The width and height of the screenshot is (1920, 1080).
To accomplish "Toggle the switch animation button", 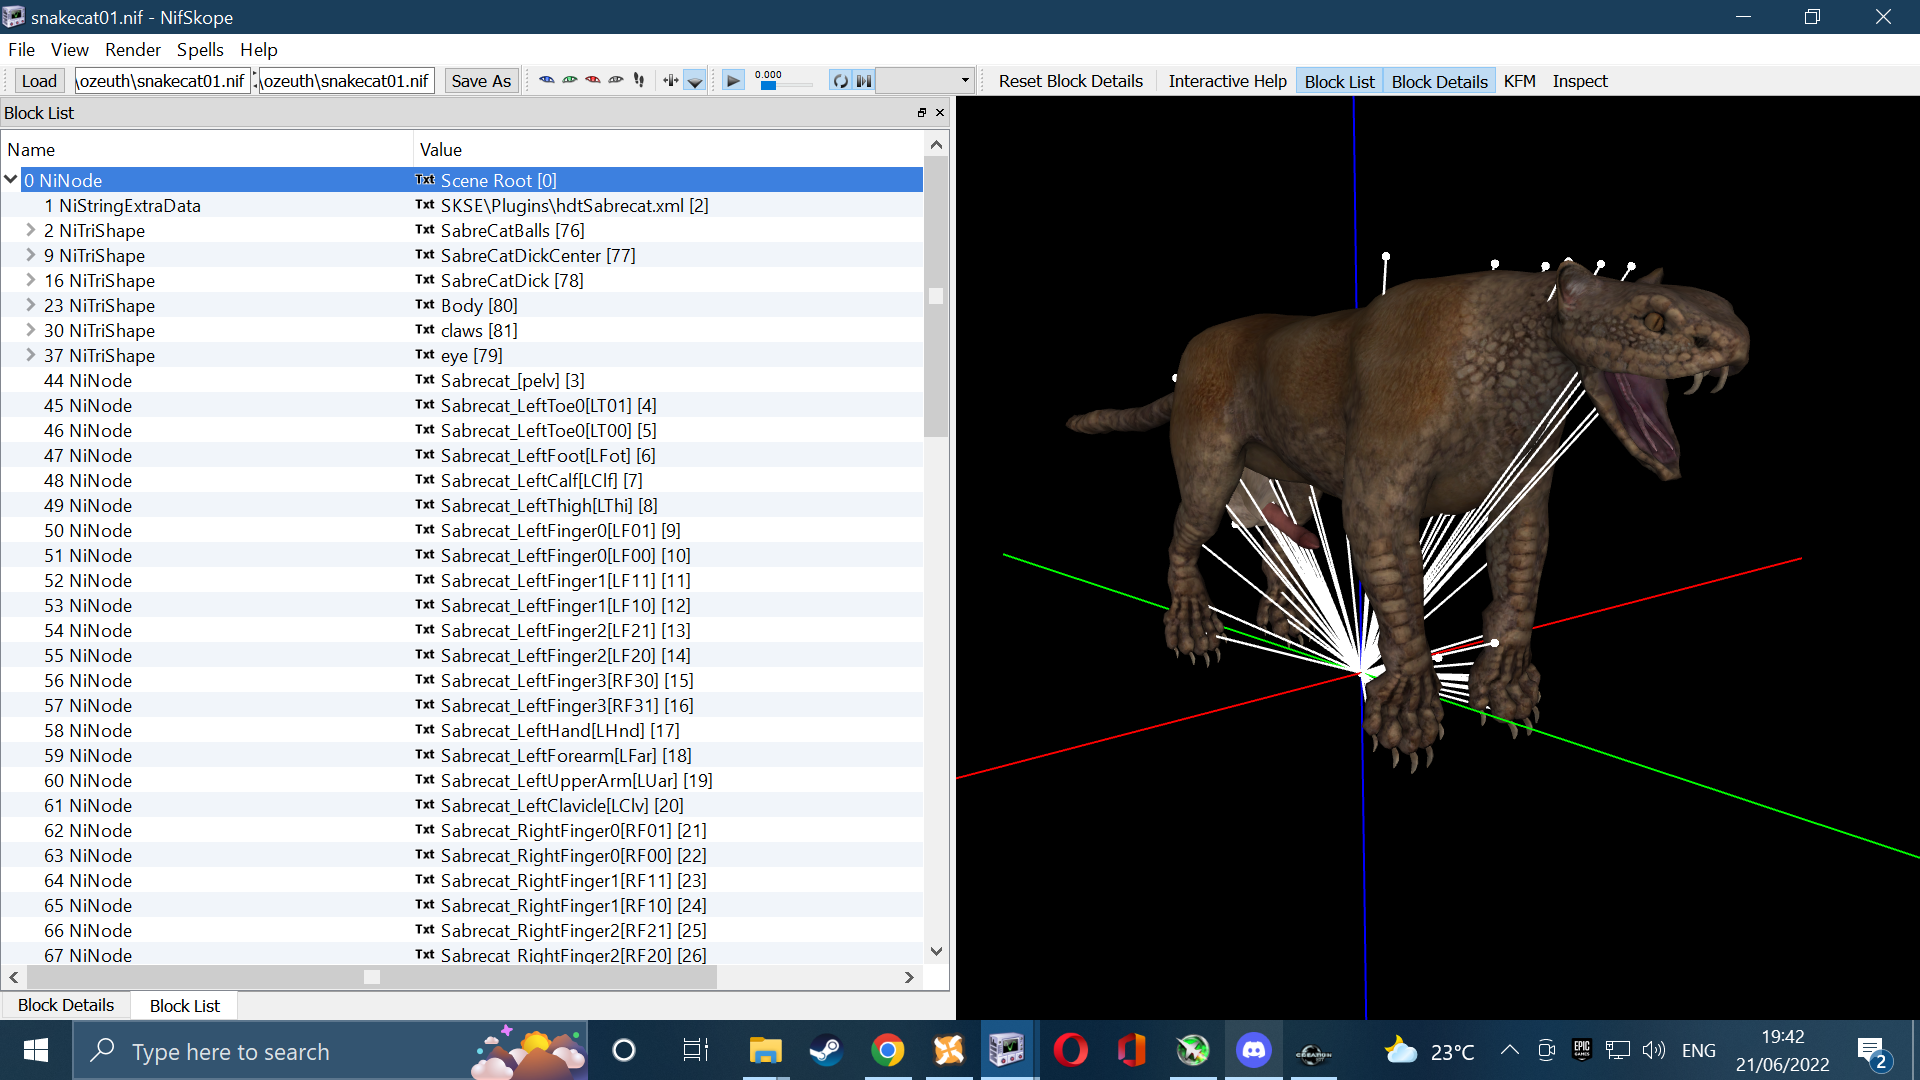I will (x=864, y=81).
